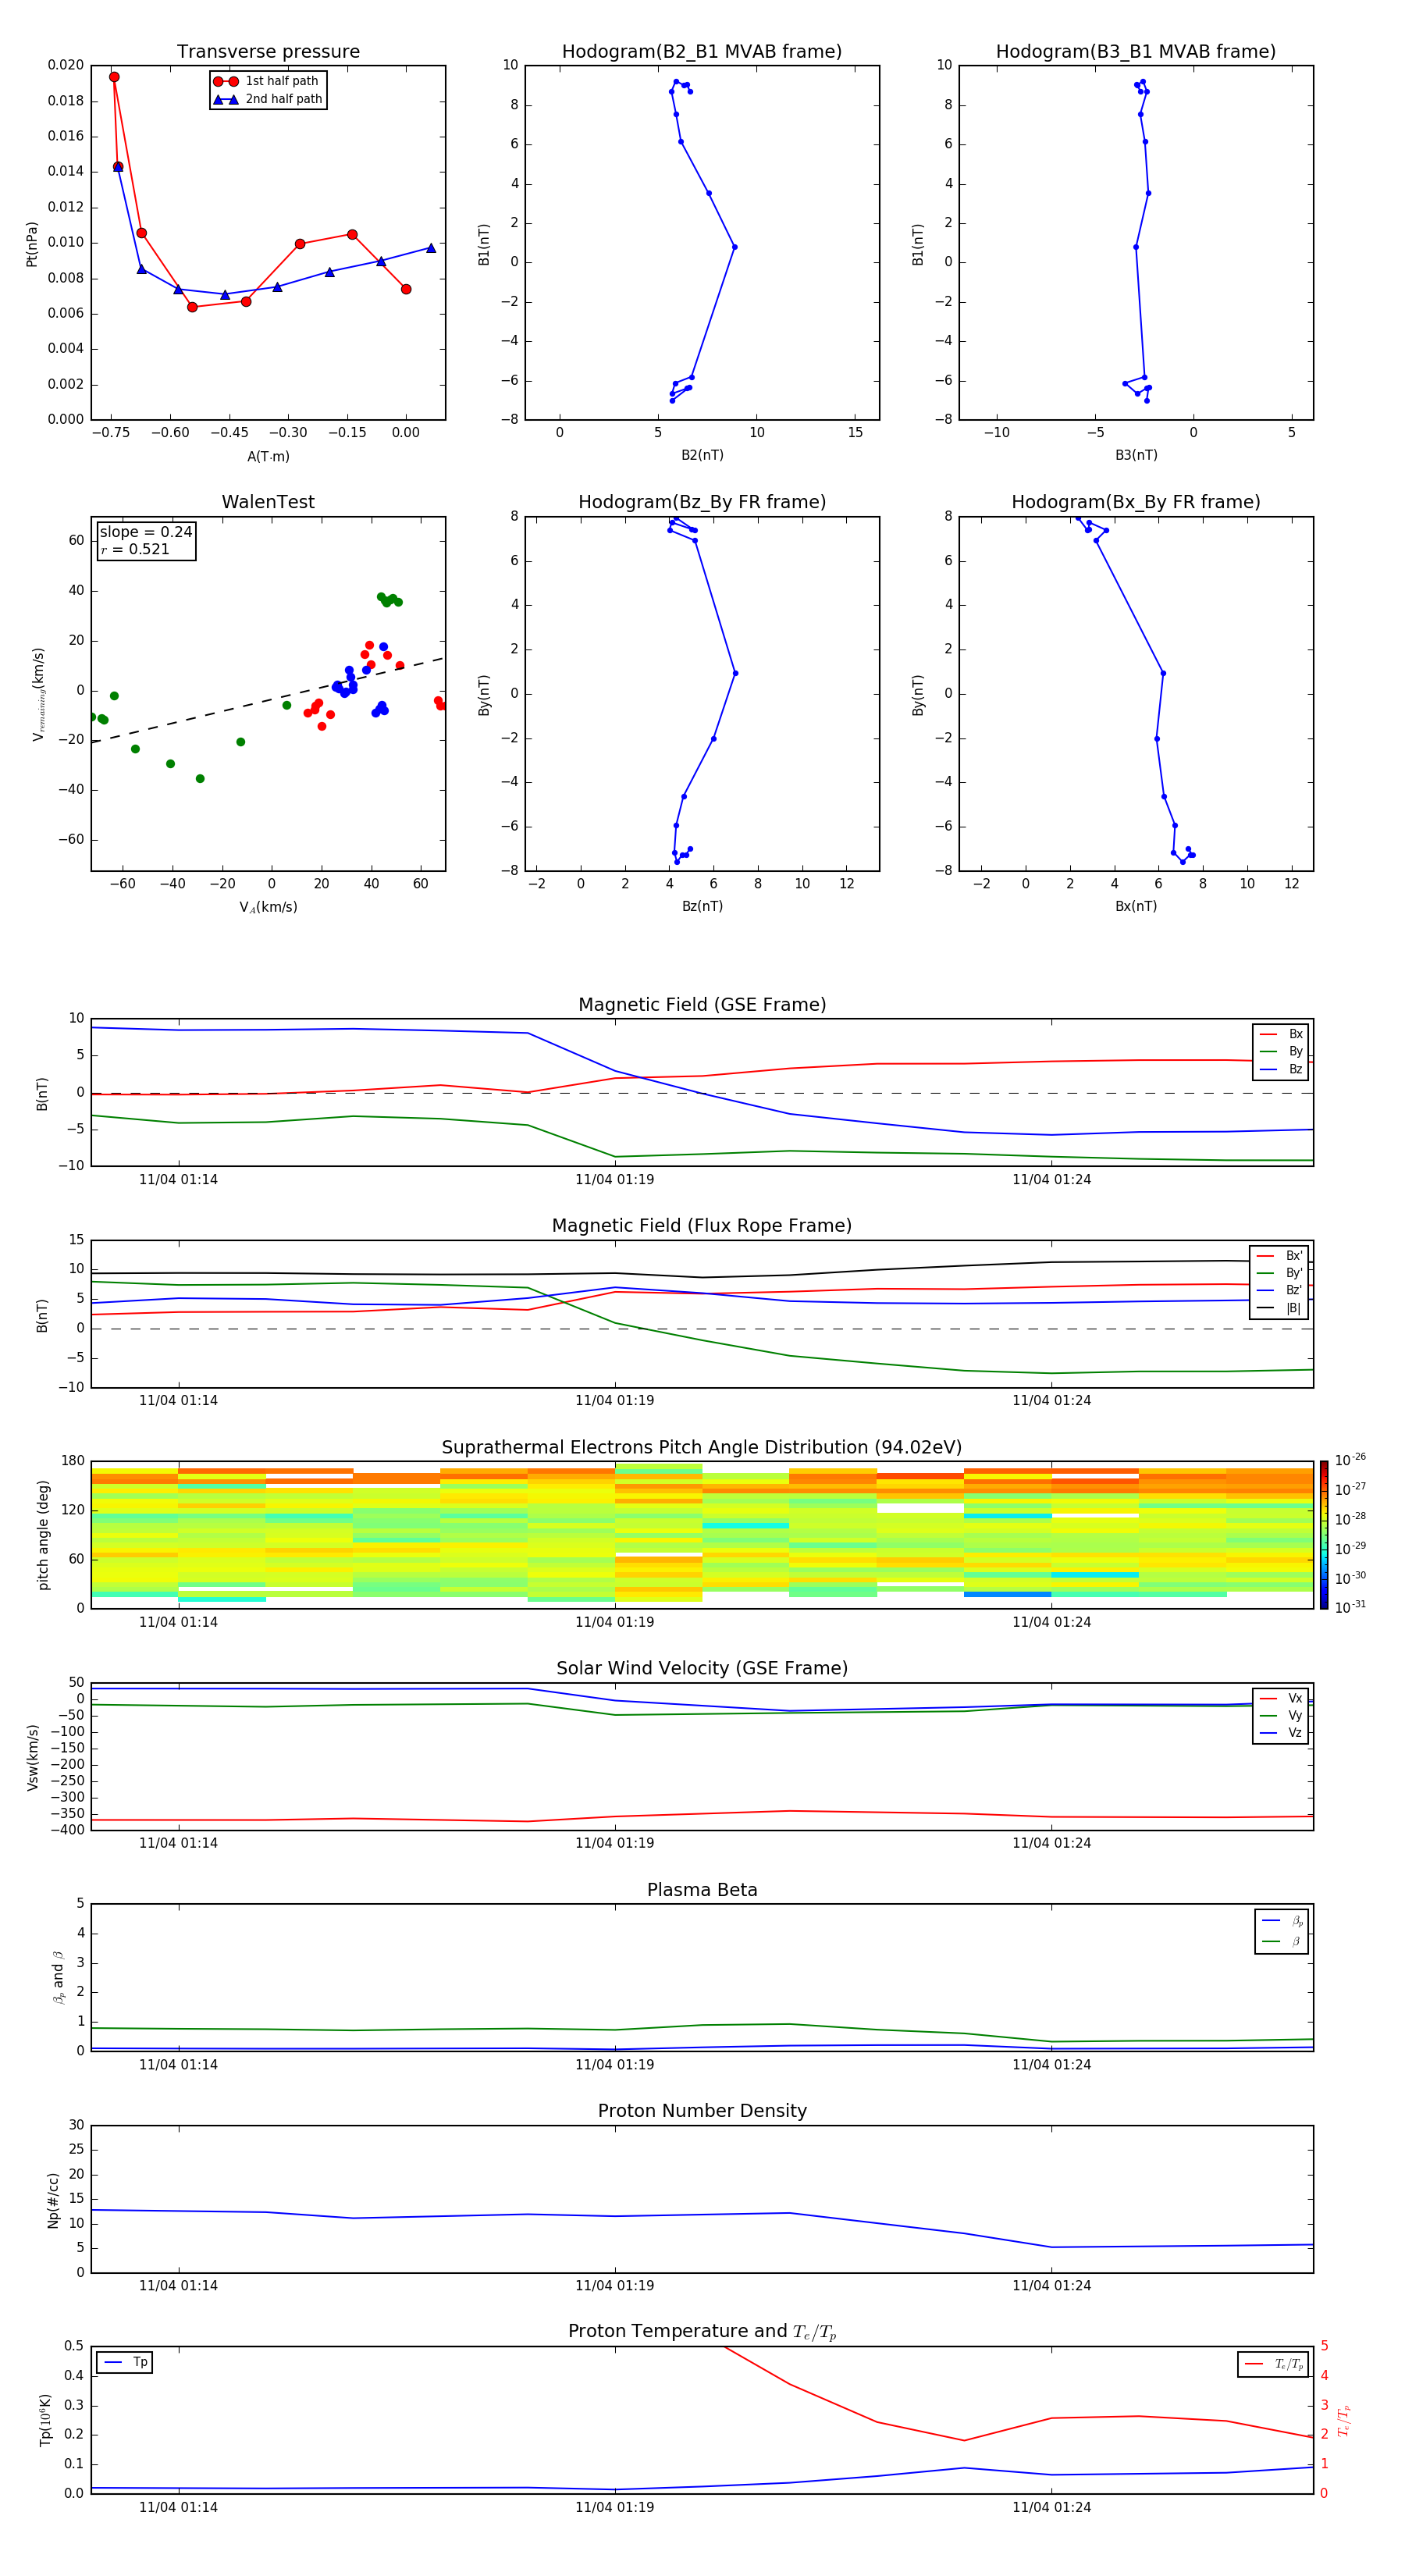Screen dimensions: 1405x2576
Task: Select the |B| entry in Flux Rope legend
Action: pos(1280,1308)
